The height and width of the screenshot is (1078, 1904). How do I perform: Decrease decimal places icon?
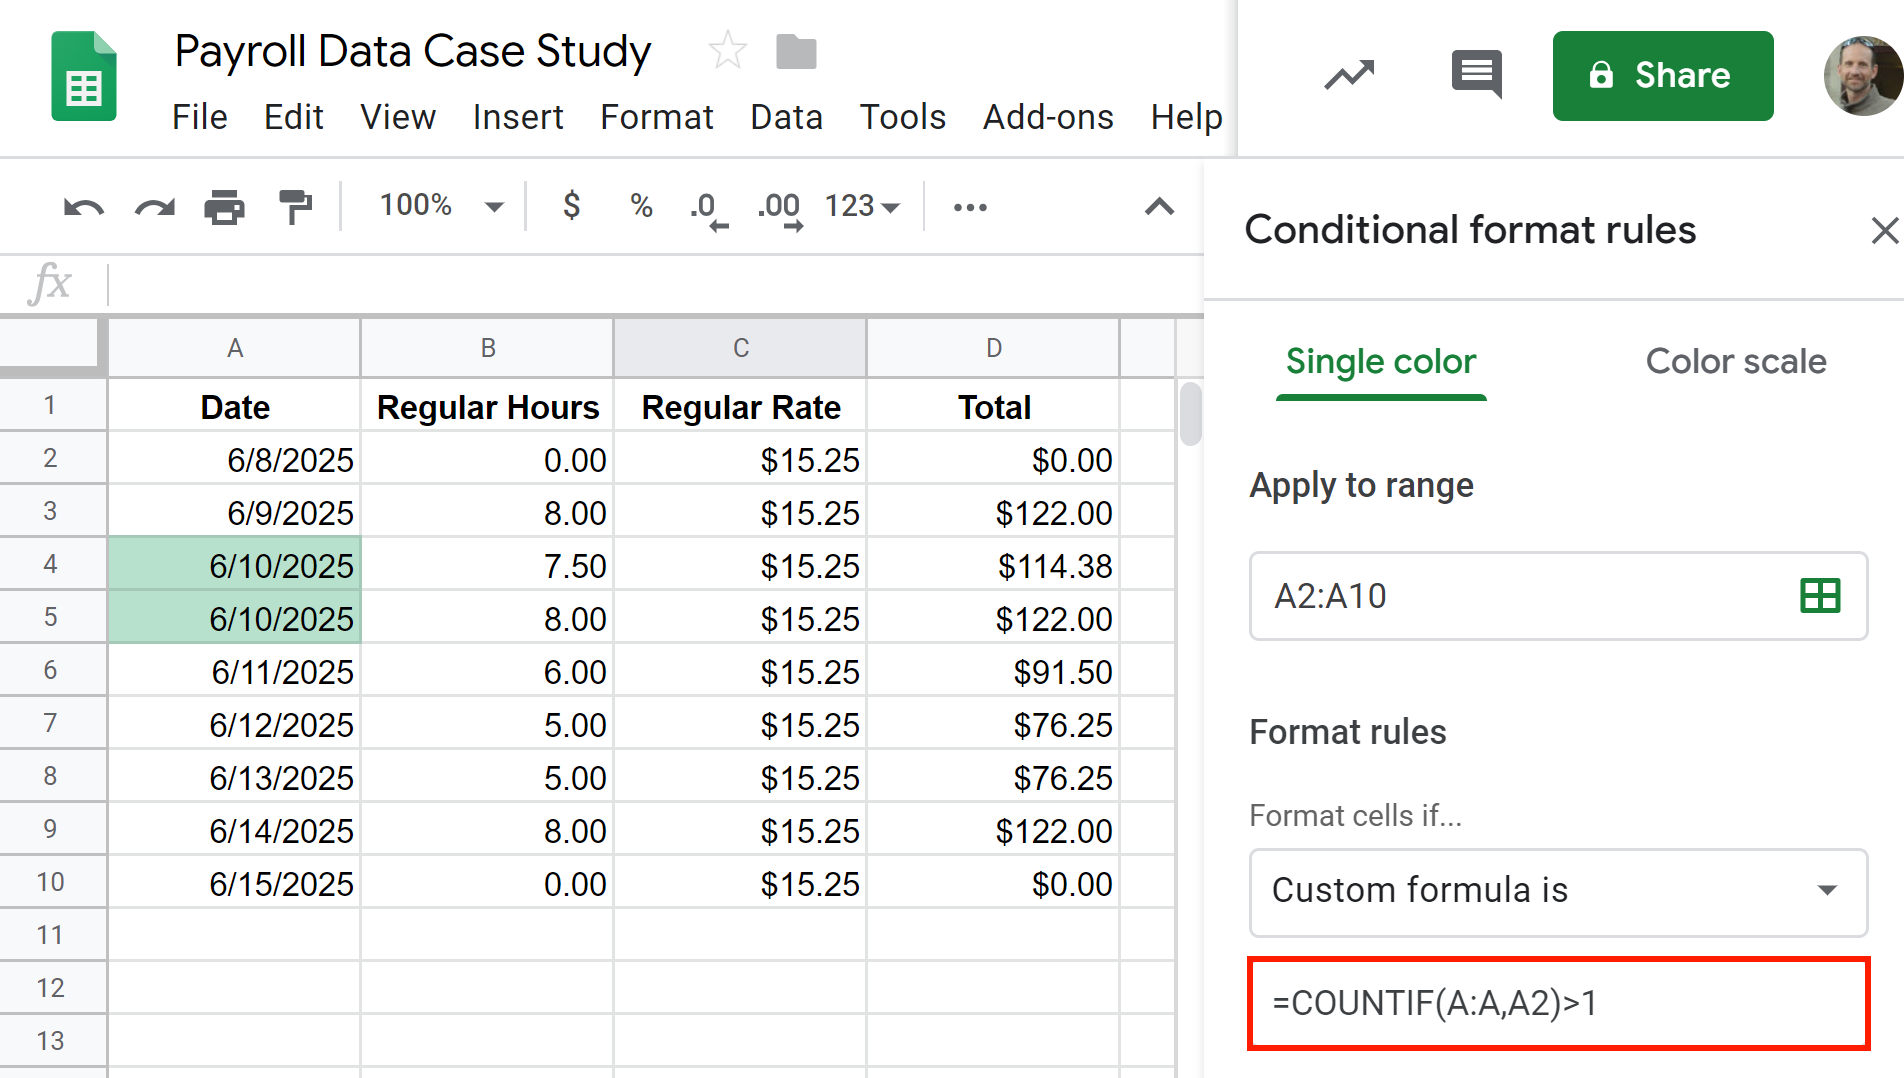pos(708,208)
